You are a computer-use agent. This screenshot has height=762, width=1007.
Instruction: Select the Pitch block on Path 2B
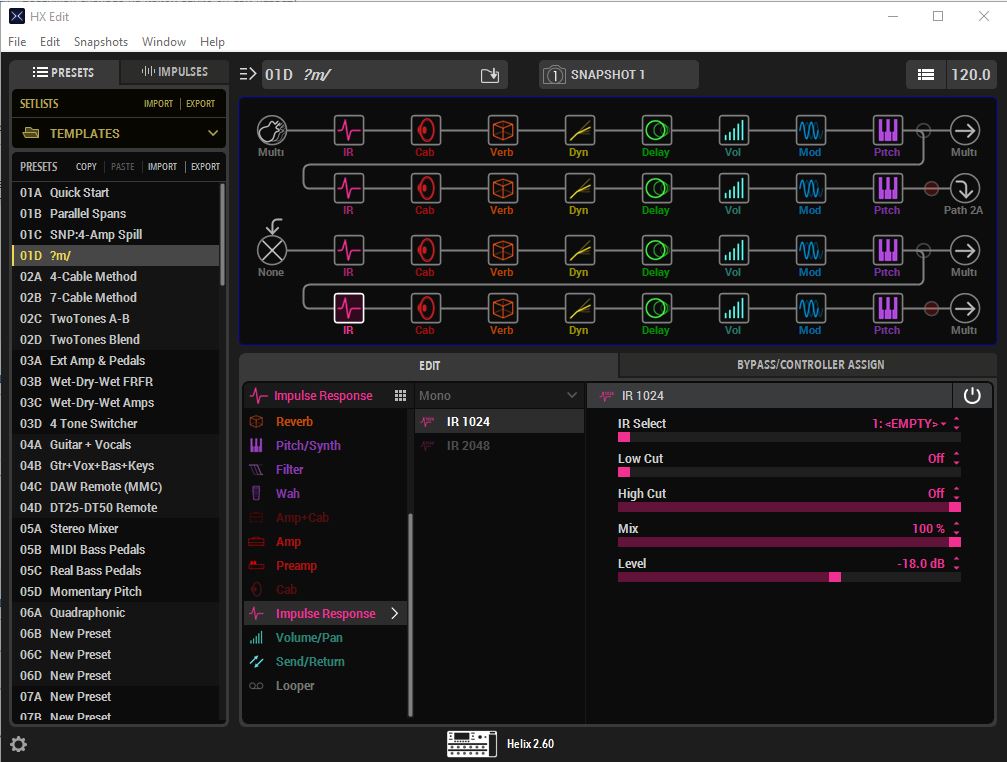[888, 309]
